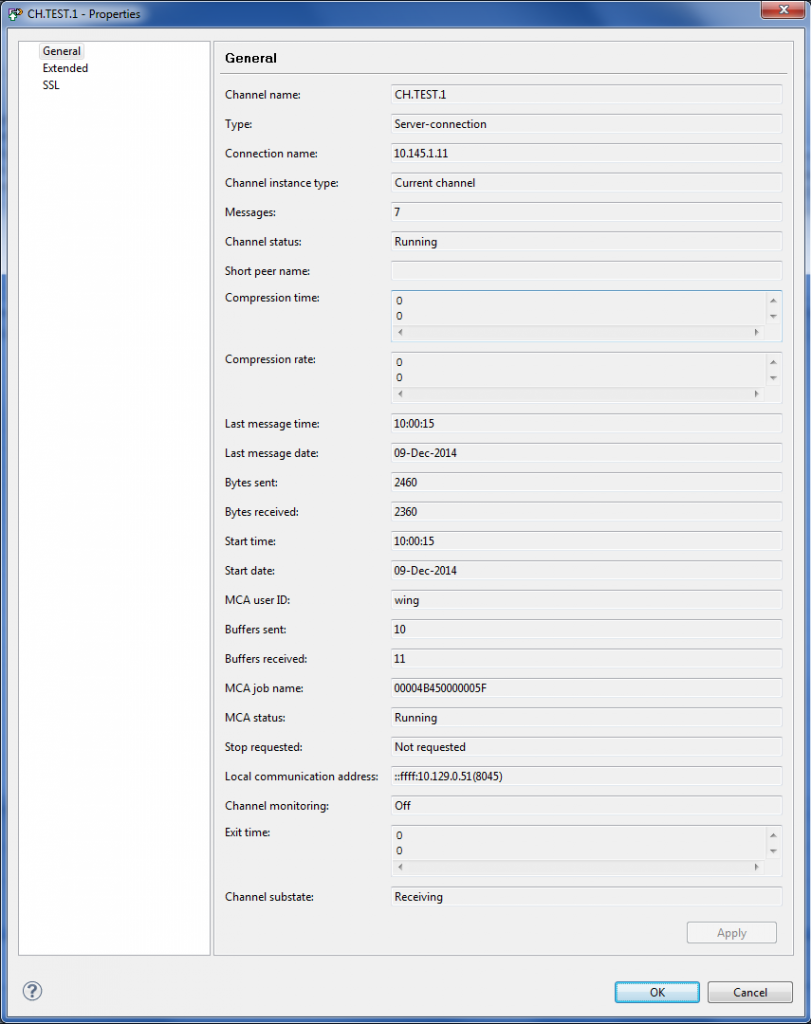Click the Compression time label
The image size is (811, 1024).
[x=272, y=297]
